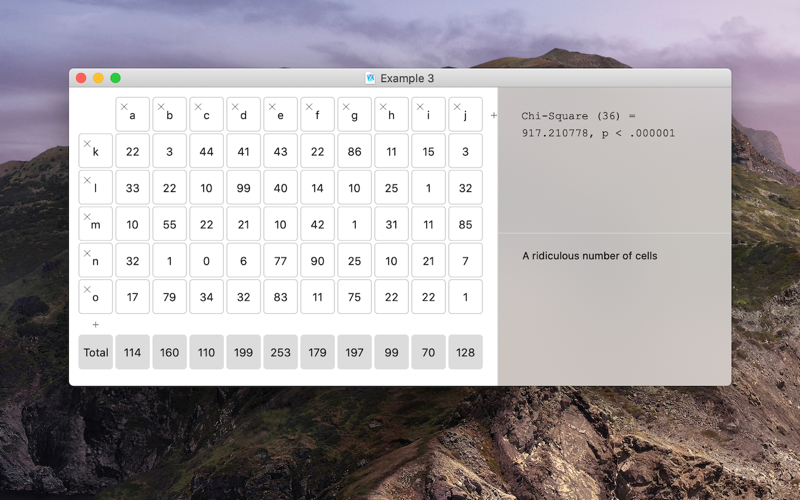Remove column g with its X icon
Viewport: 800px width, 500px height.
346,107
